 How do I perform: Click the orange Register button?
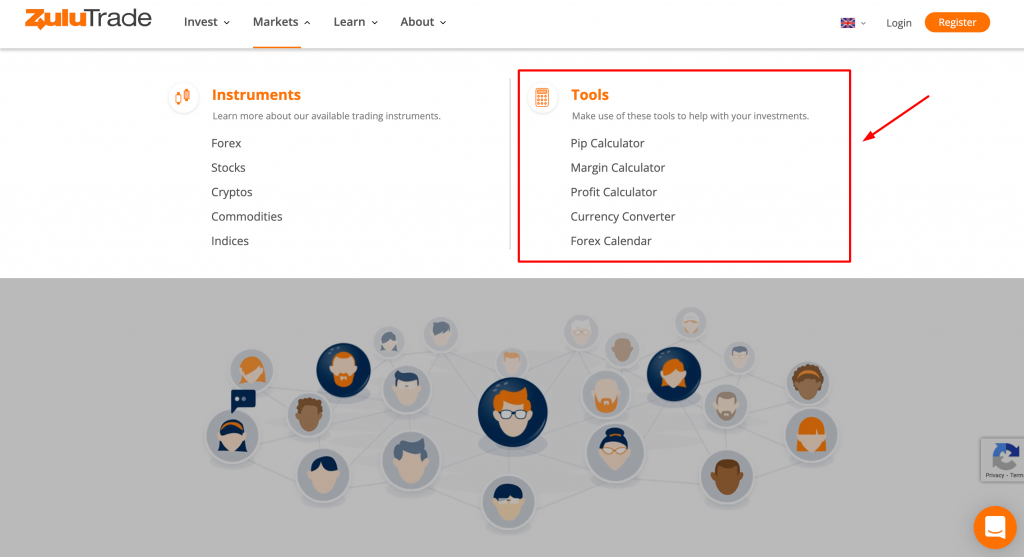(957, 22)
